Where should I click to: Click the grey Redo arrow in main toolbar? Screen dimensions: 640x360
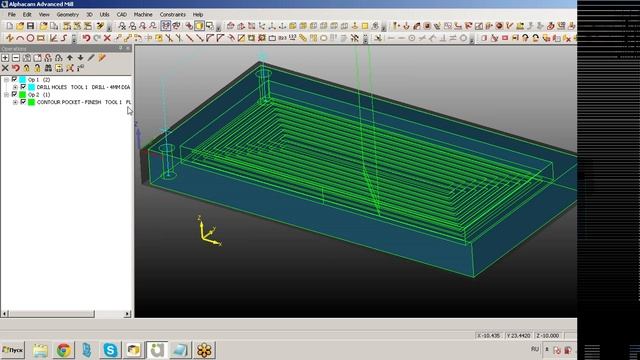(x=97, y=38)
